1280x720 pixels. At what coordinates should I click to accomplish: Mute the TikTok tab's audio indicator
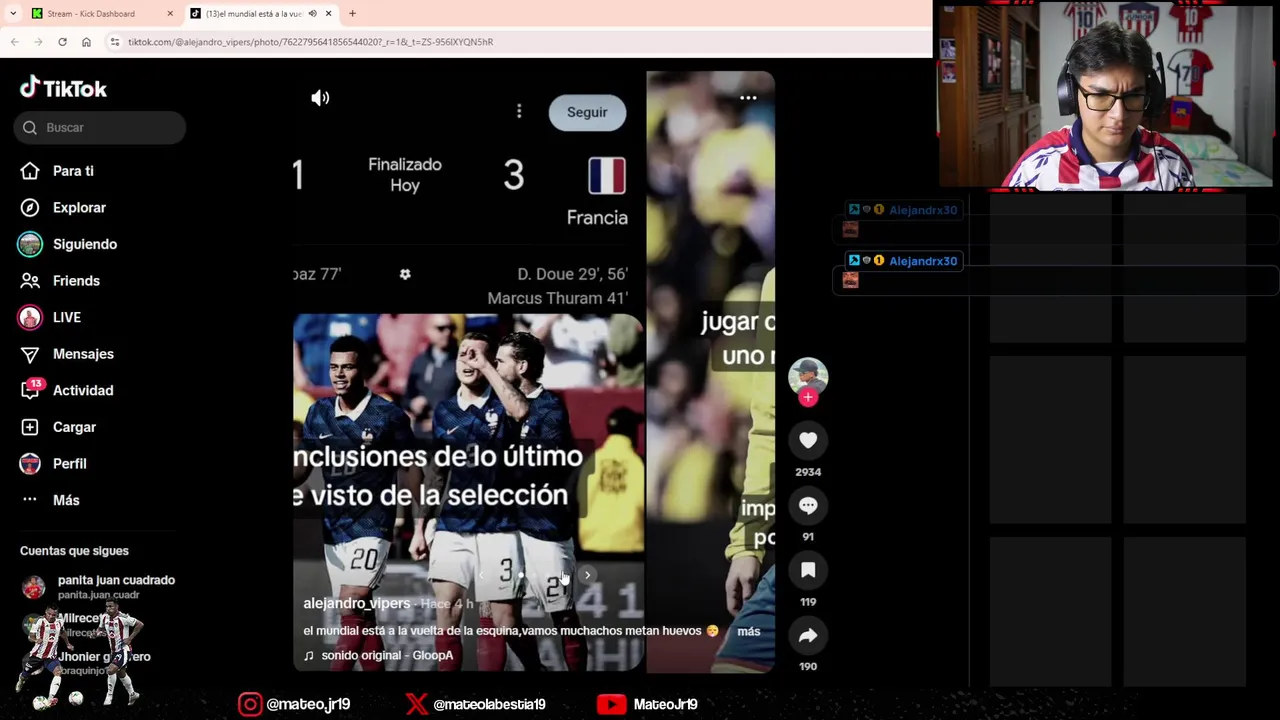pos(312,14)
